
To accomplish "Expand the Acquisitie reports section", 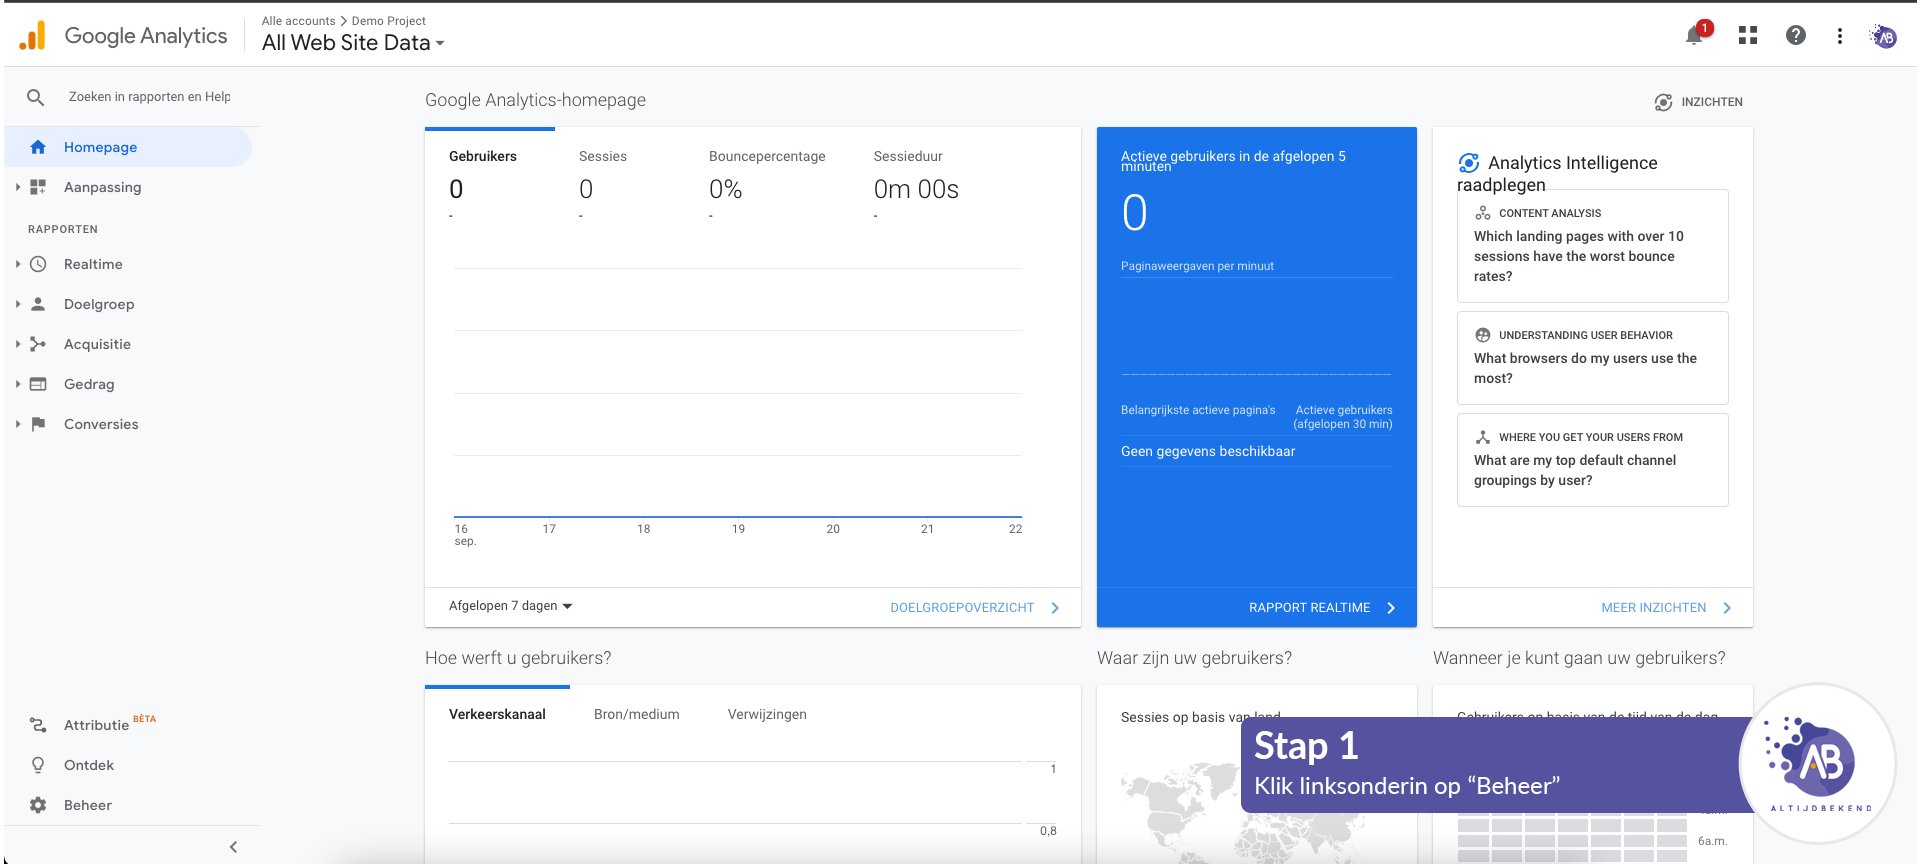I will [96, 344].
